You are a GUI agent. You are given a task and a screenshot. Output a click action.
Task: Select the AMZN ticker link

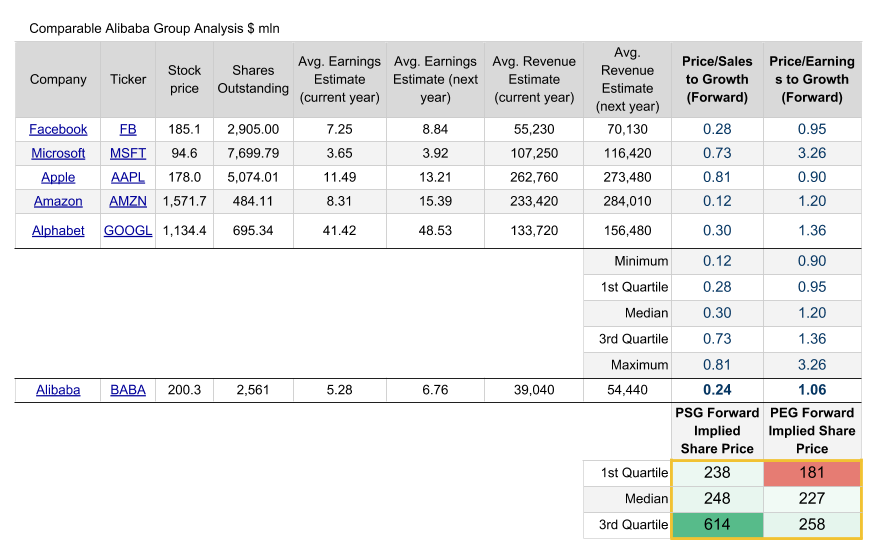pyautogui.click(x=128, y=201)
